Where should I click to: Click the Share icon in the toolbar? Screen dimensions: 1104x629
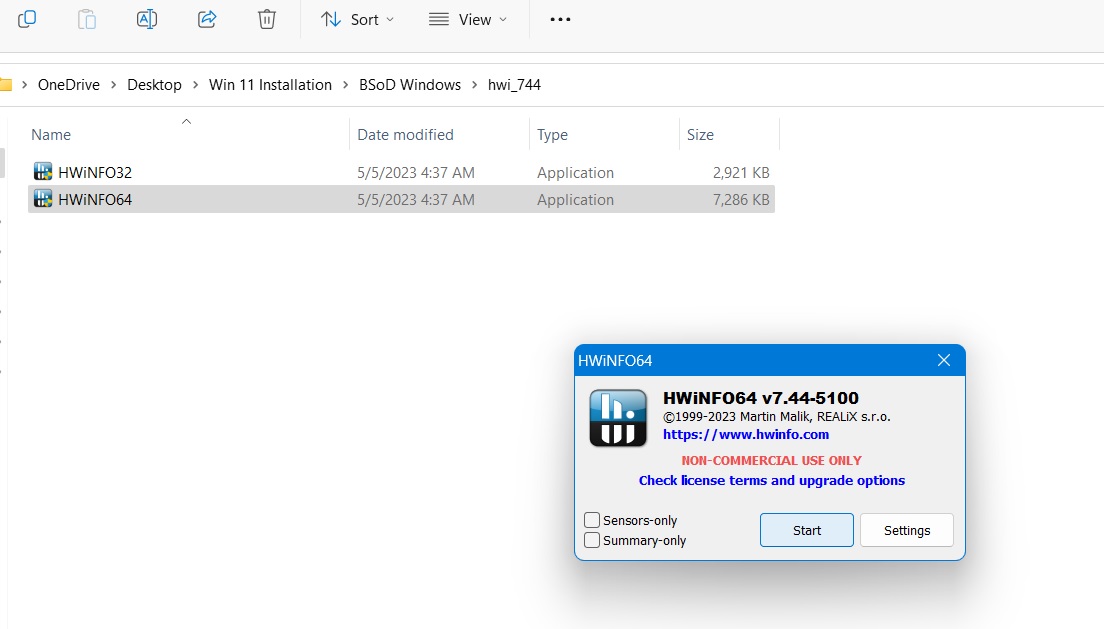[207, 18]
